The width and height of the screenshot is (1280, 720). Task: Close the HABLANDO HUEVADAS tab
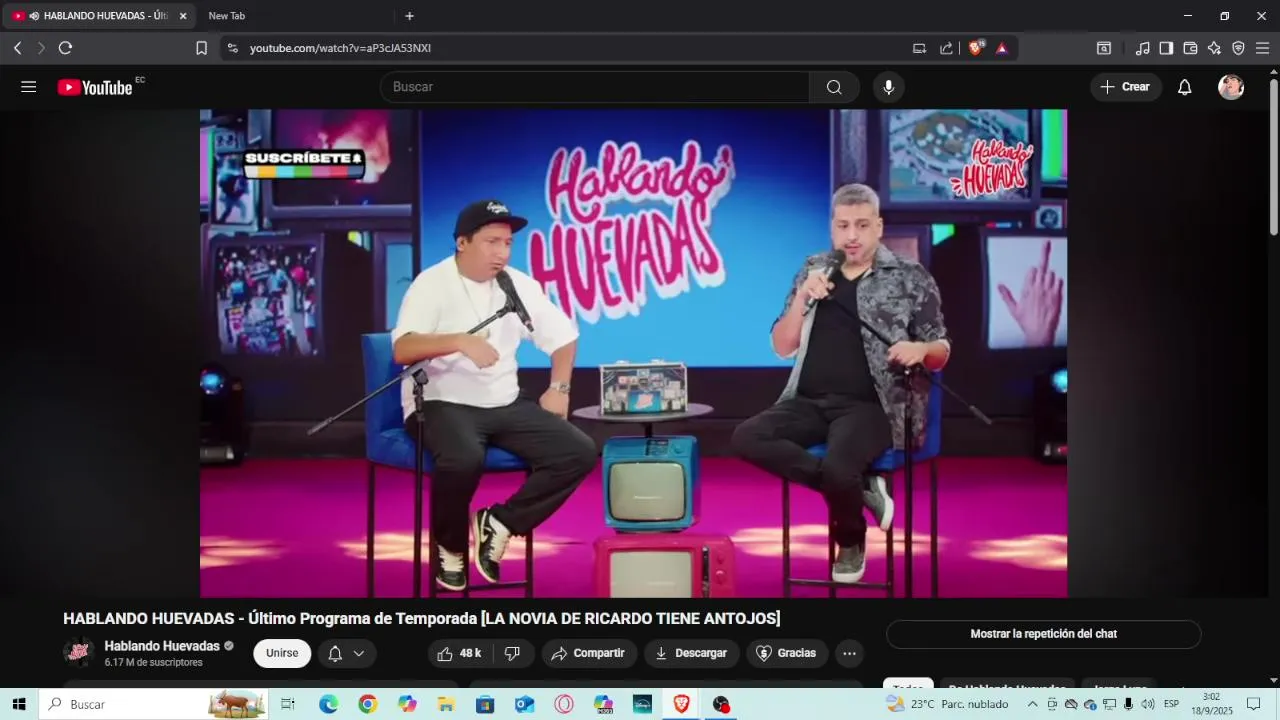[183, 16]
